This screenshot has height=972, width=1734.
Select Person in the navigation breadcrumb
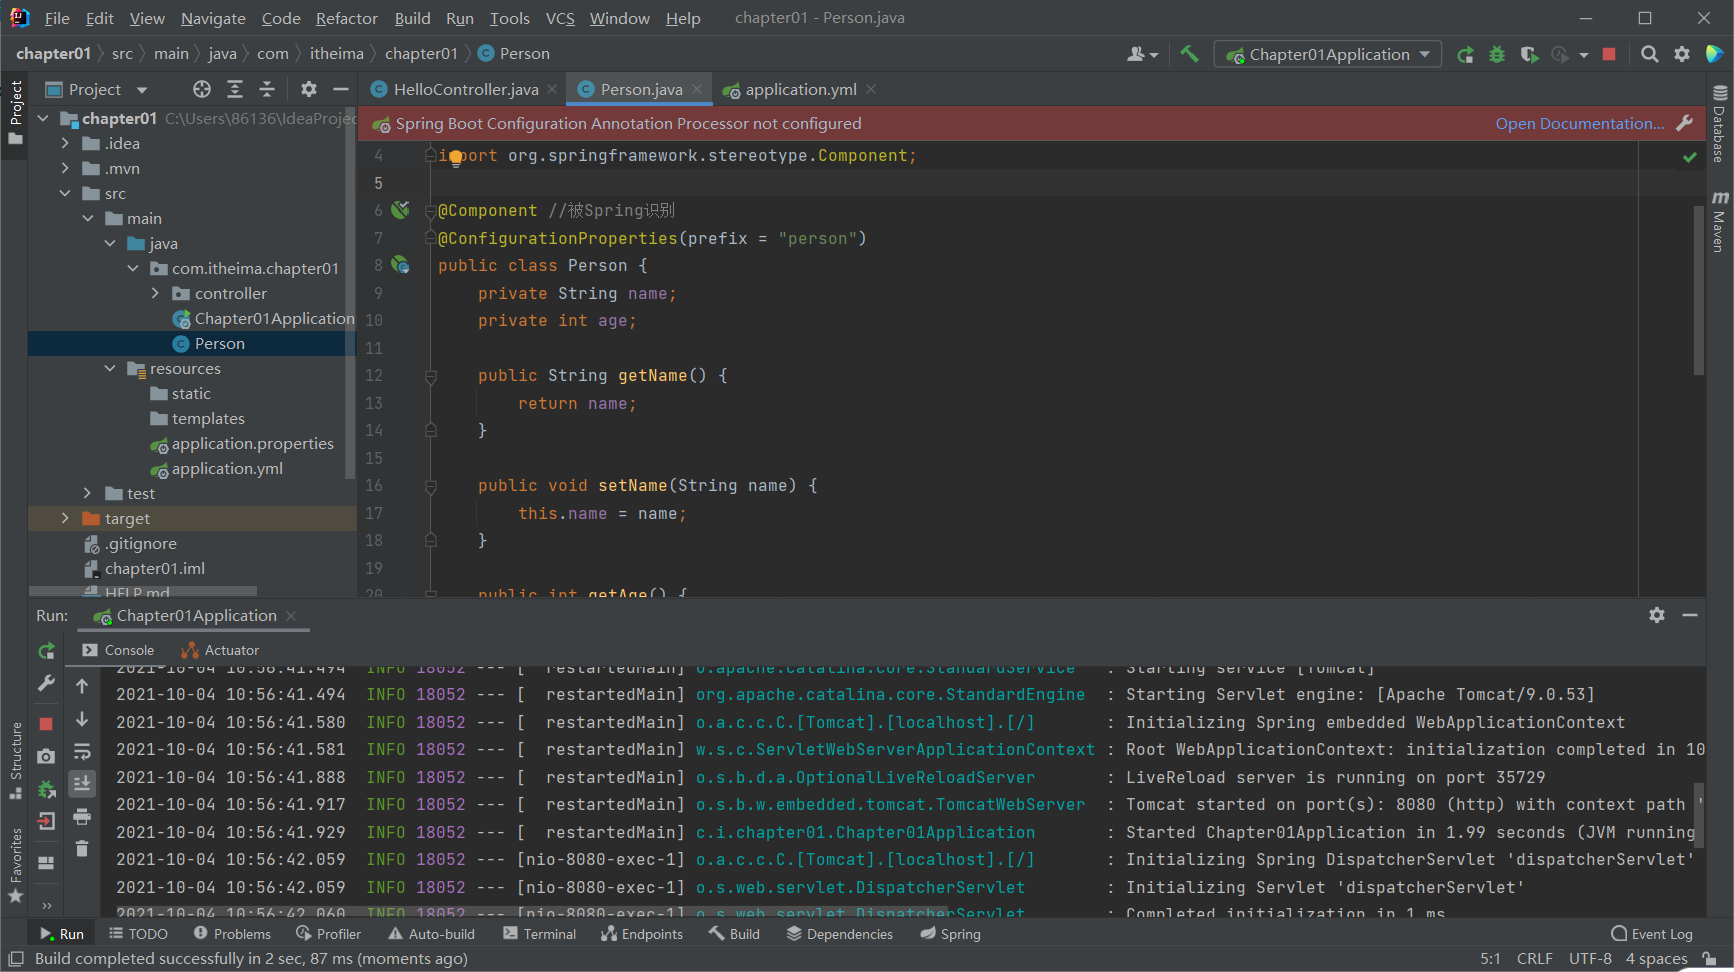click(523, 53)
